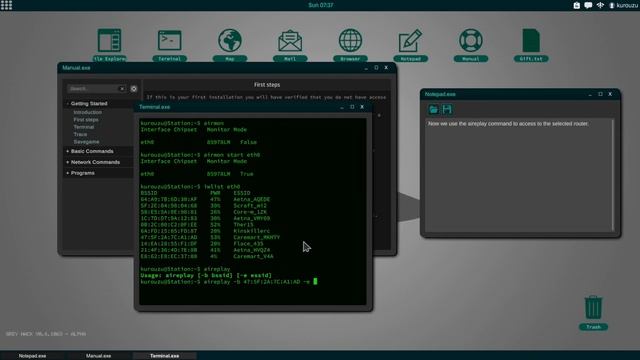Open the File Explorer desktop icon

click(109, 45)
